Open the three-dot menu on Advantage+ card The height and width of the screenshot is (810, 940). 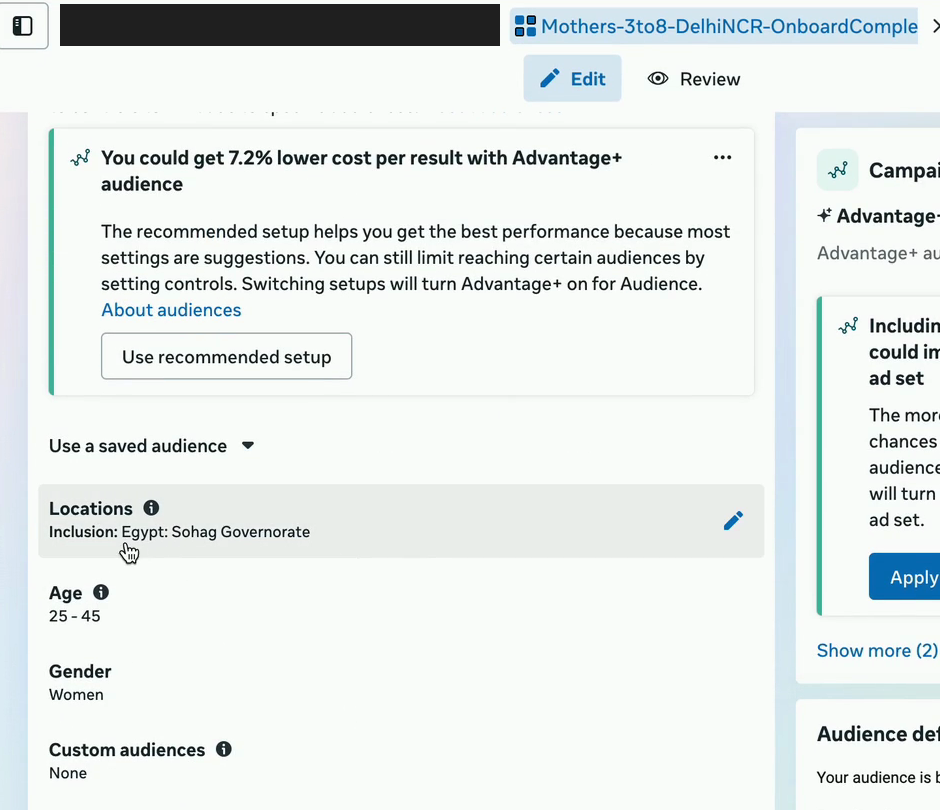[722, 158]
